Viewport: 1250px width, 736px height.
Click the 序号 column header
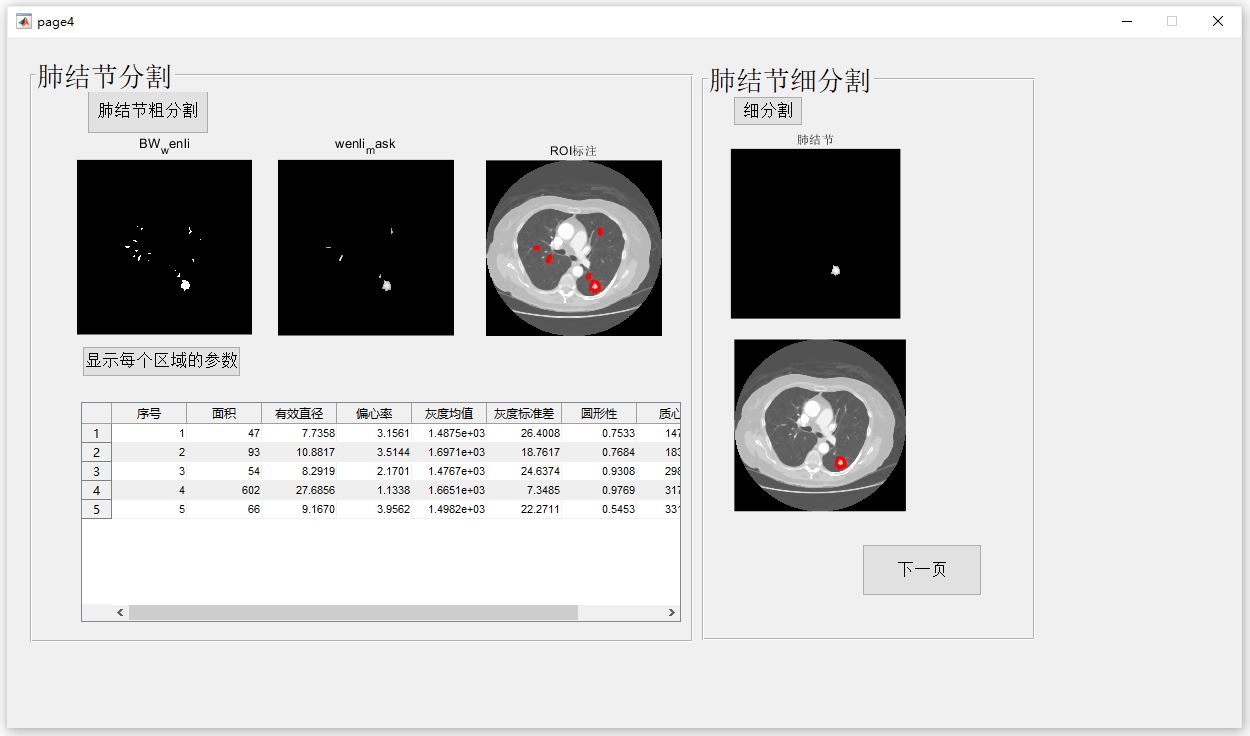coord(149,414)
